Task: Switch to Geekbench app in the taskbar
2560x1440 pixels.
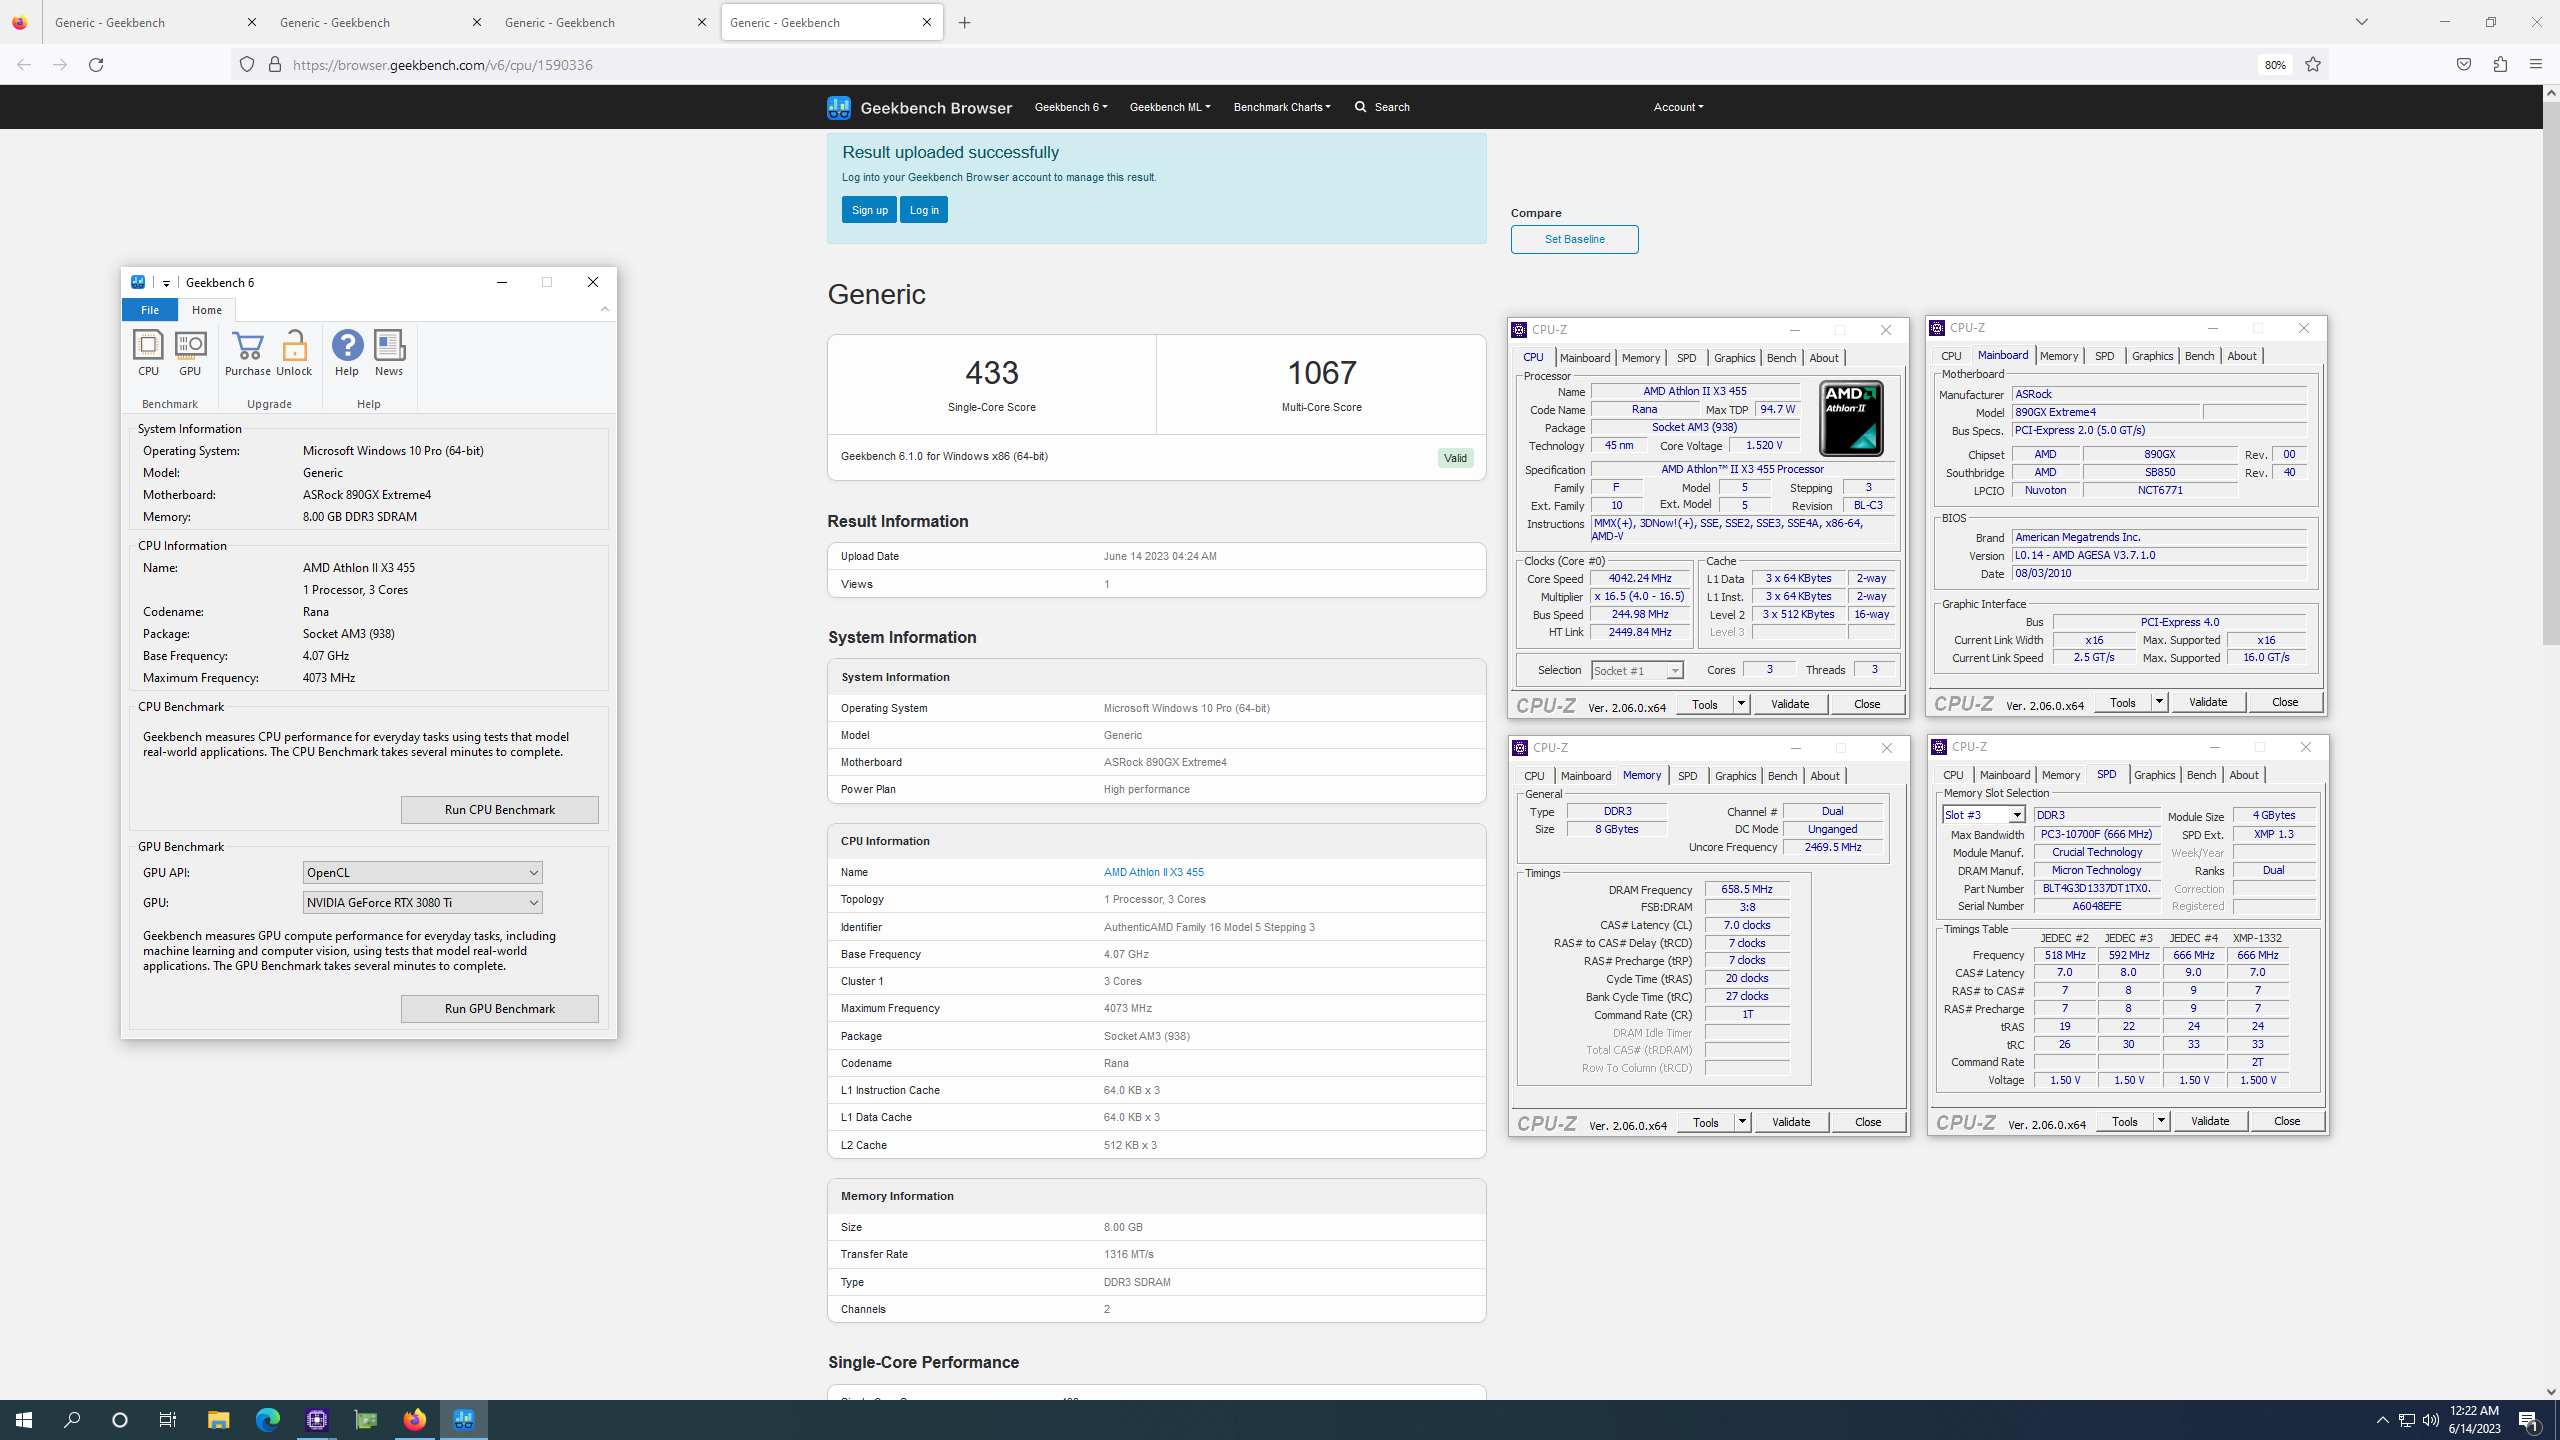Action: click(x=464, y=1420)
